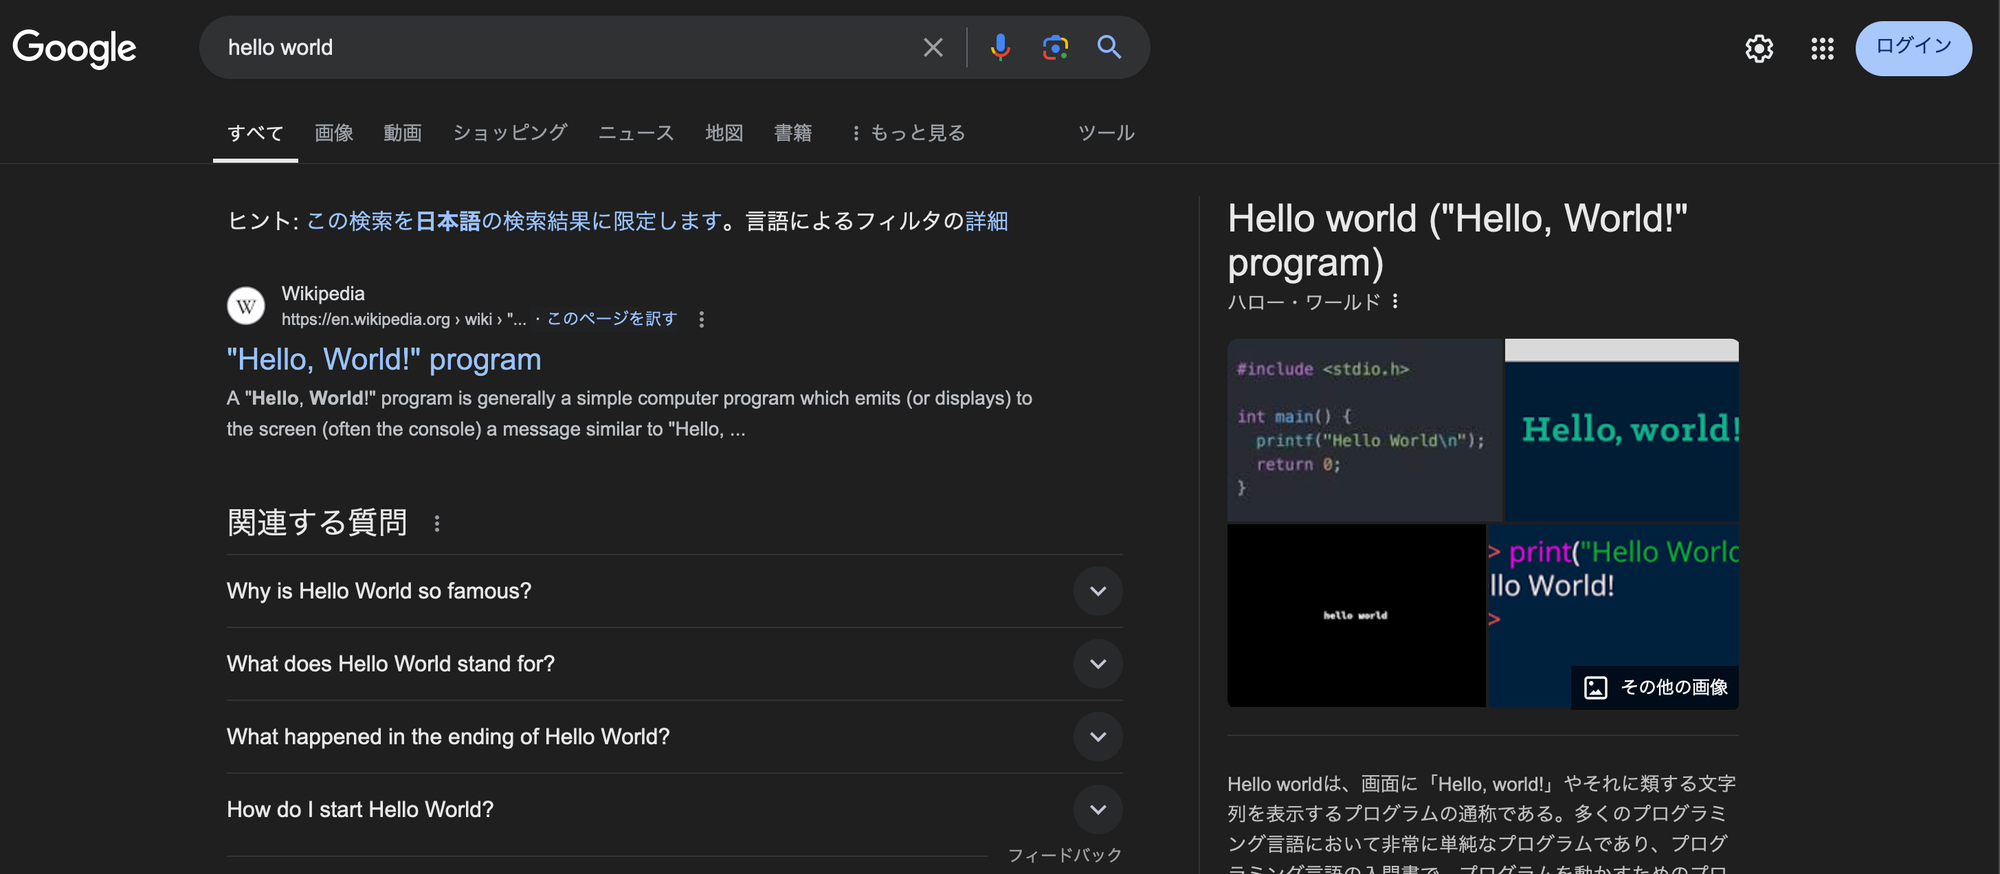
Task: Start voice search with microphone icon
Action: (x=1000, y=47)
